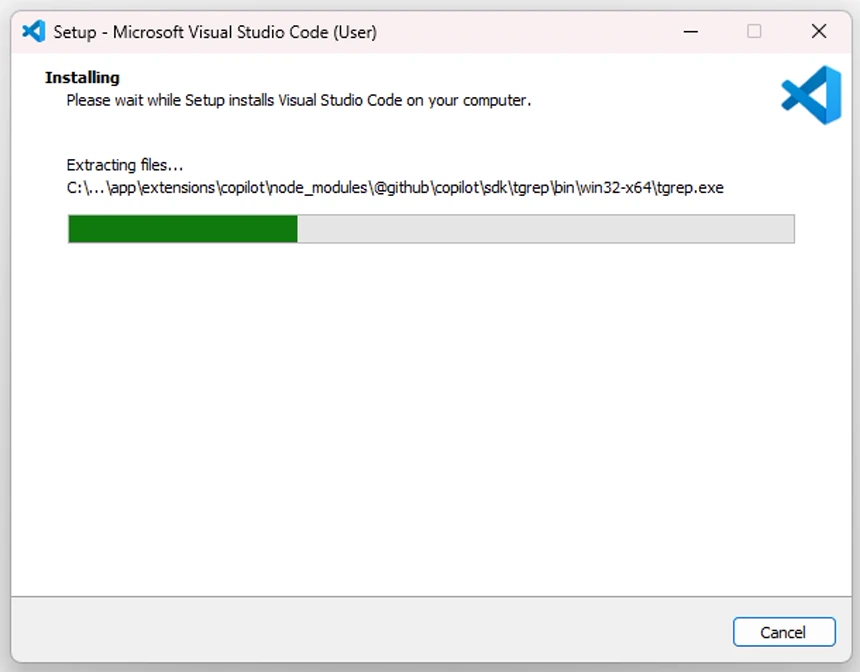The height and width of the screenshot is (672, 860).
Task: Click the 'Extracting files...' status text
Action: tap(125, 165)
